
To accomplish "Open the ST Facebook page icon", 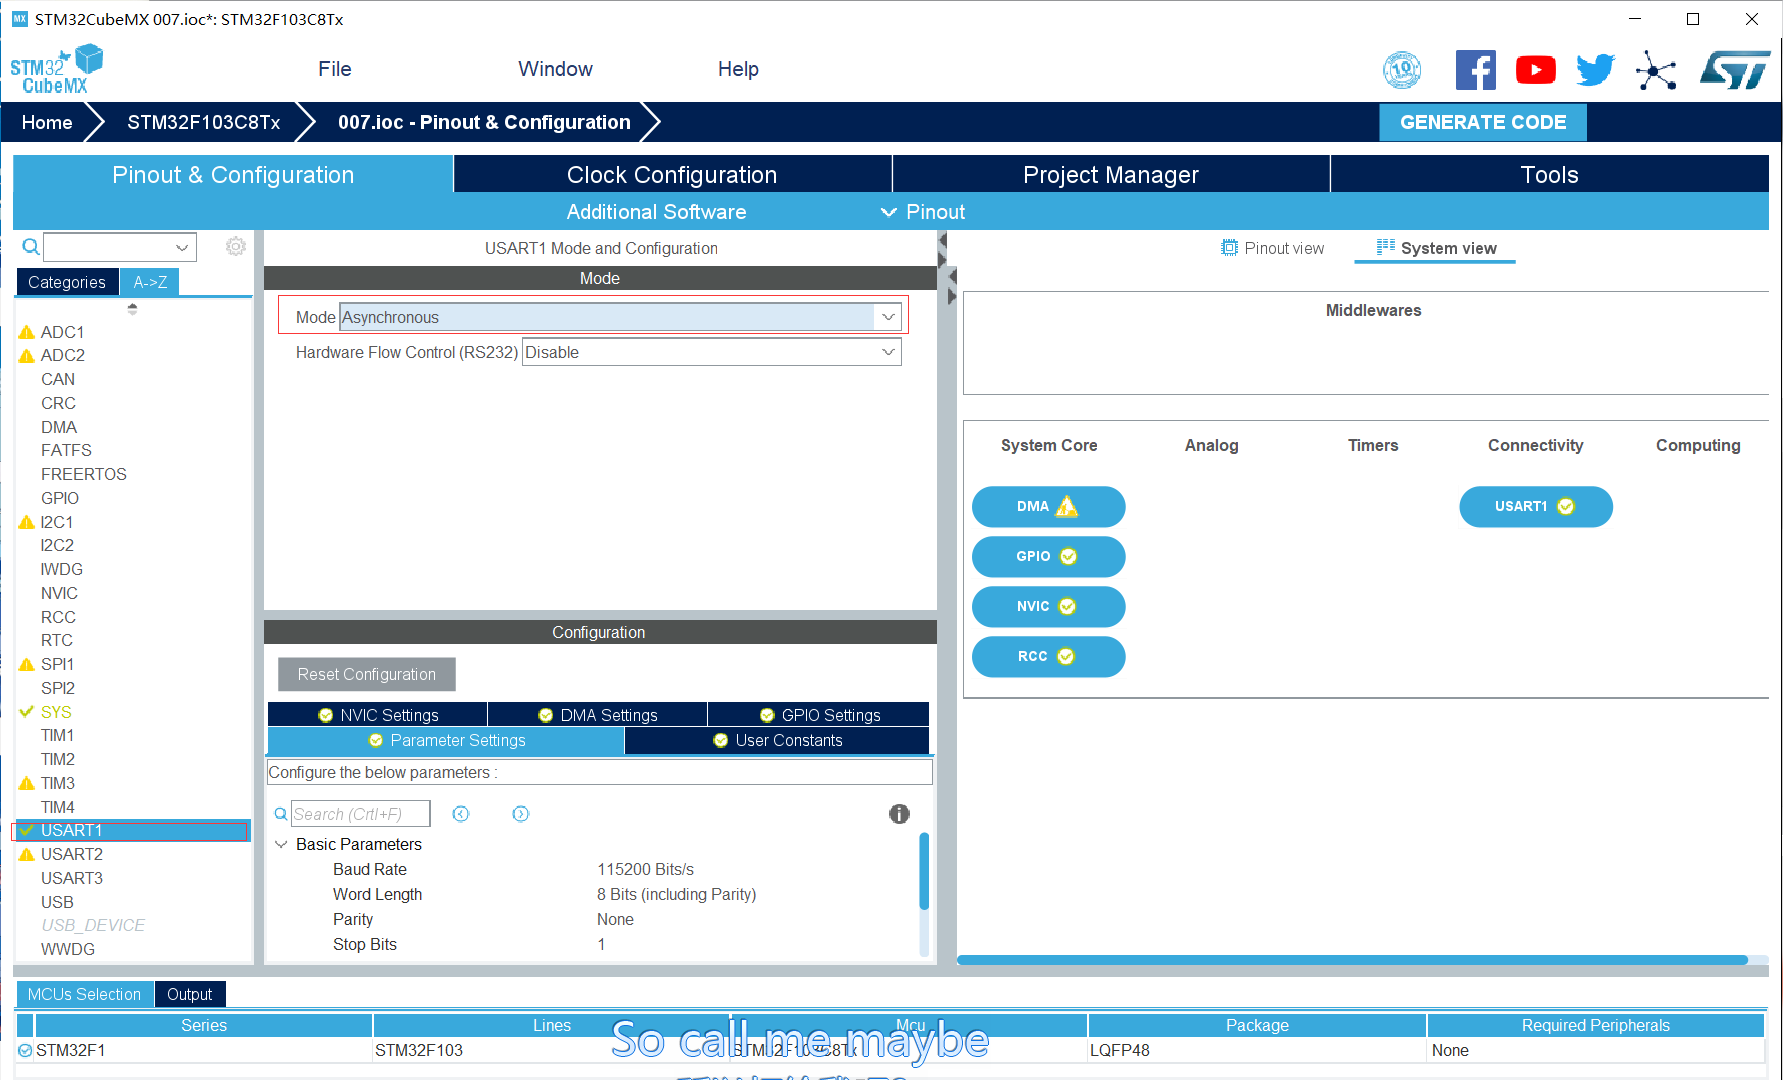I will coord(1475,70).
